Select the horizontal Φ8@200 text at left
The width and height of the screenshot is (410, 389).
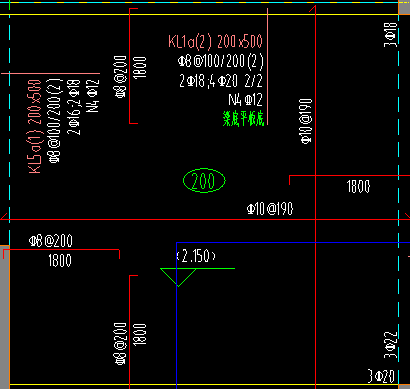(x=51, y=241)
